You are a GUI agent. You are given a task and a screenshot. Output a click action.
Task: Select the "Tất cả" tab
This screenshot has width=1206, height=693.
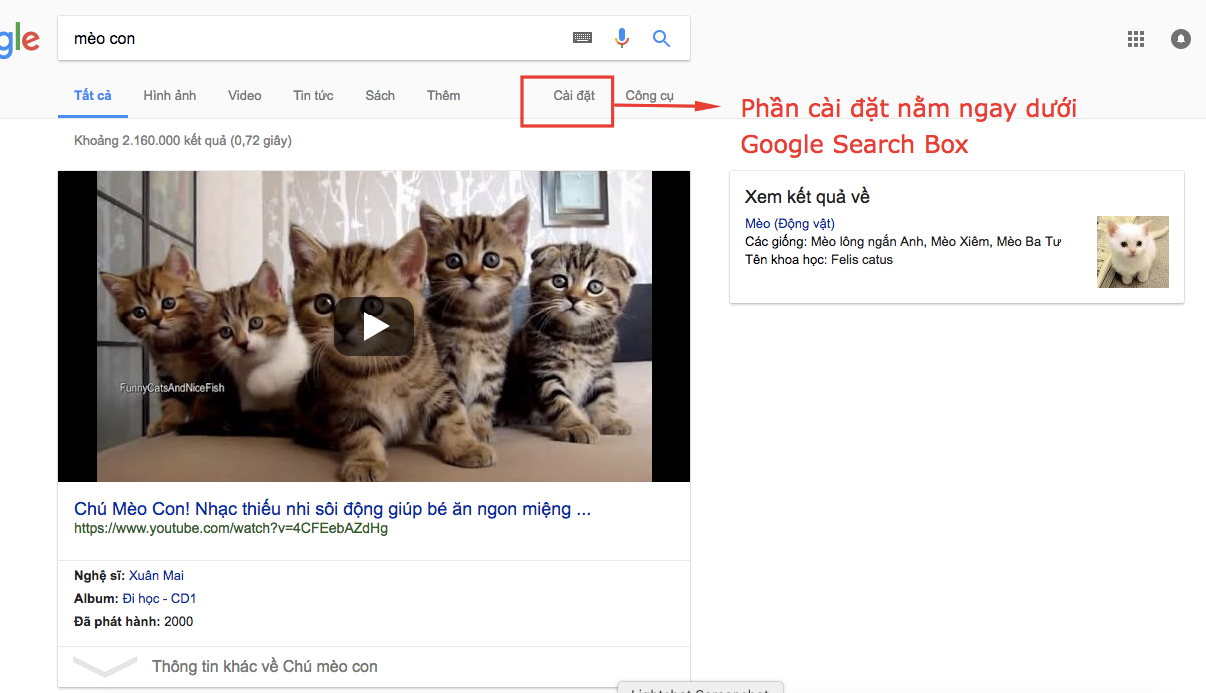93,96
